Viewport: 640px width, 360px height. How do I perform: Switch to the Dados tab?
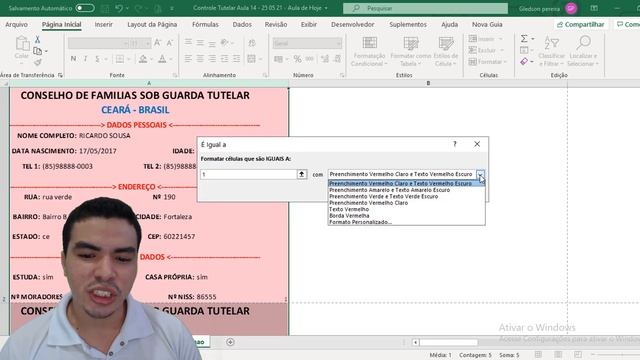(x=242, y=24)
